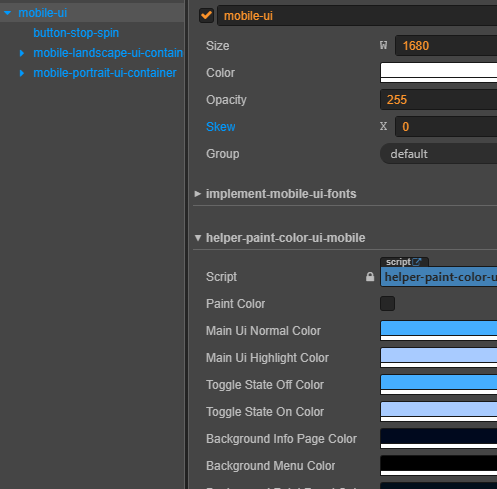Screen dimensions: 497x489
Task: Click the lock icon beside Script
Action: point(370,277)
